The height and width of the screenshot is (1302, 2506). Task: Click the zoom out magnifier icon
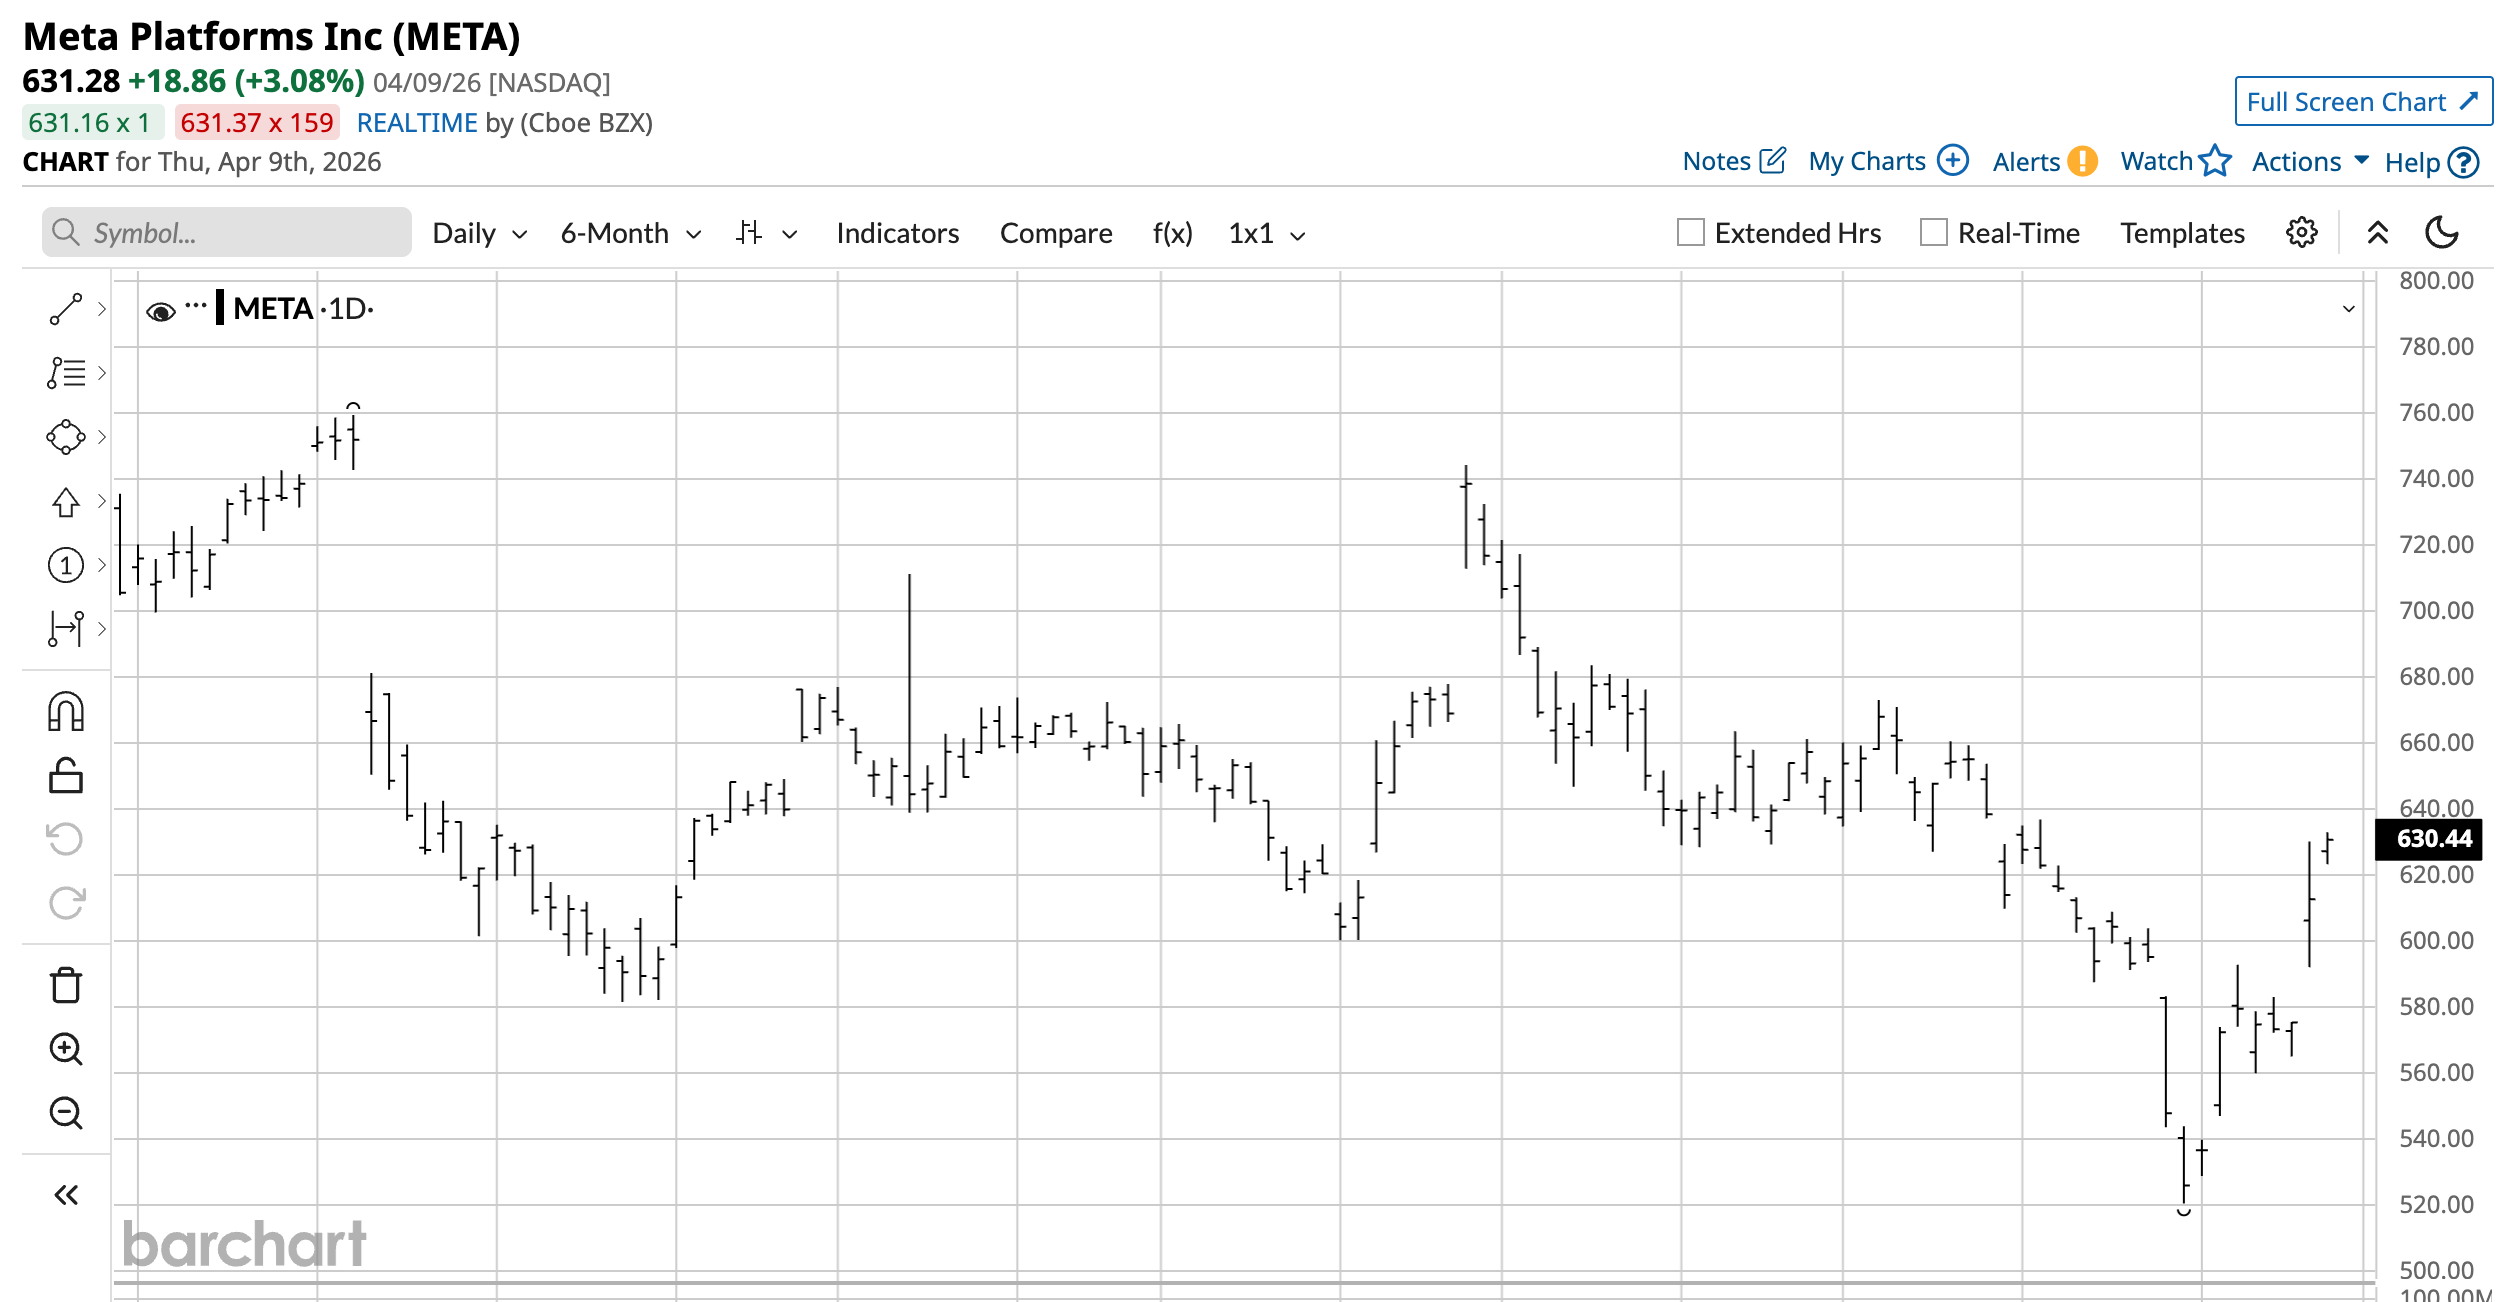pos(66,1112)
